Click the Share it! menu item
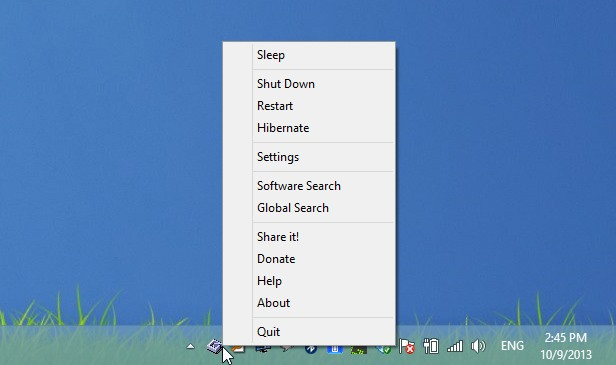616x365 pixels. [x=309, y=237]
